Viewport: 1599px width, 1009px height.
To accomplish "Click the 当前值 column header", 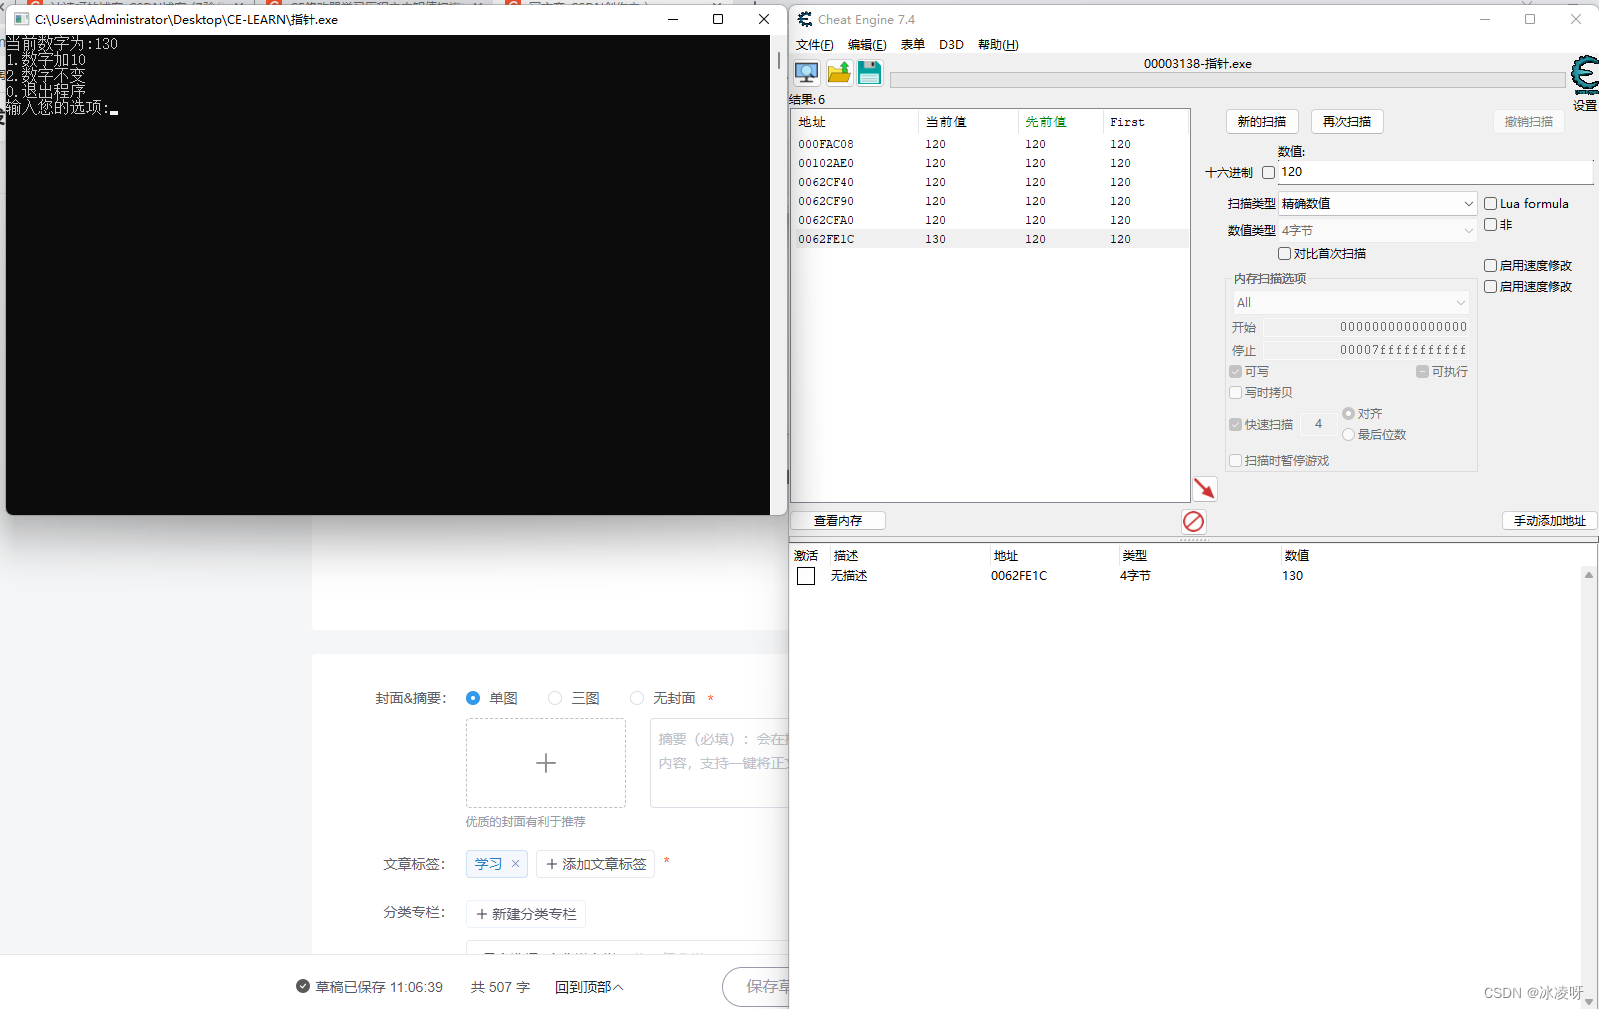I will click(968, 122).
